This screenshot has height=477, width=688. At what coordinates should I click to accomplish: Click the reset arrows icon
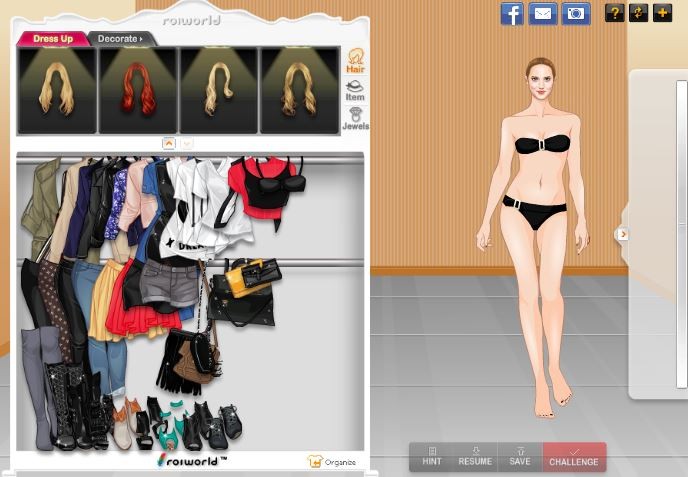638,13
